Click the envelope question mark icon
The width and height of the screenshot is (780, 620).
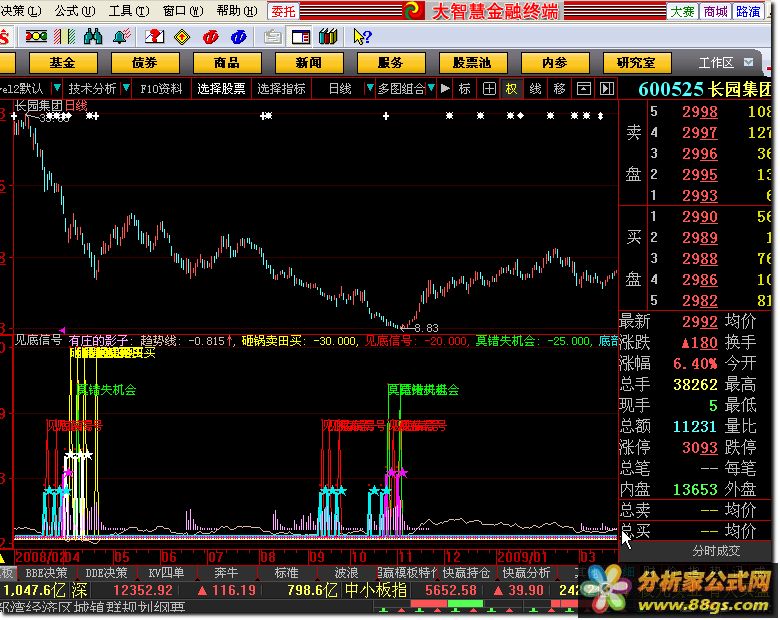154,36
